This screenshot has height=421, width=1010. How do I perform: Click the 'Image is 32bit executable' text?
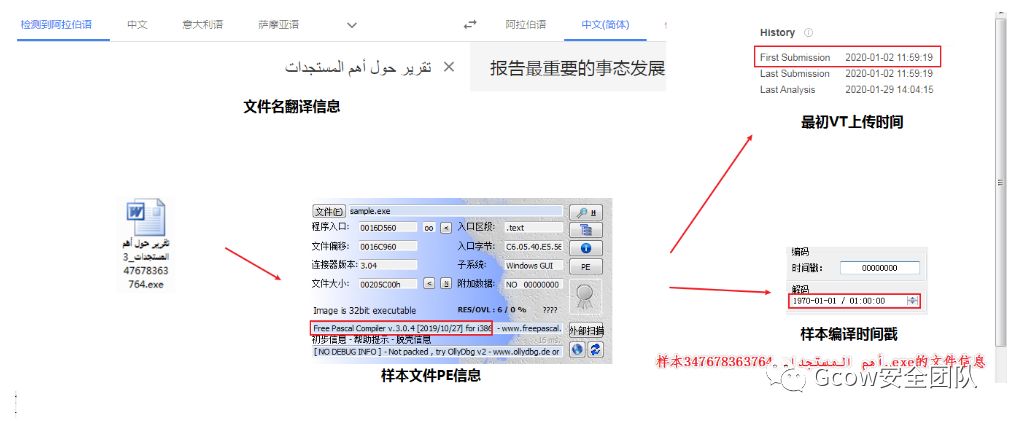(x=363, y=310)
